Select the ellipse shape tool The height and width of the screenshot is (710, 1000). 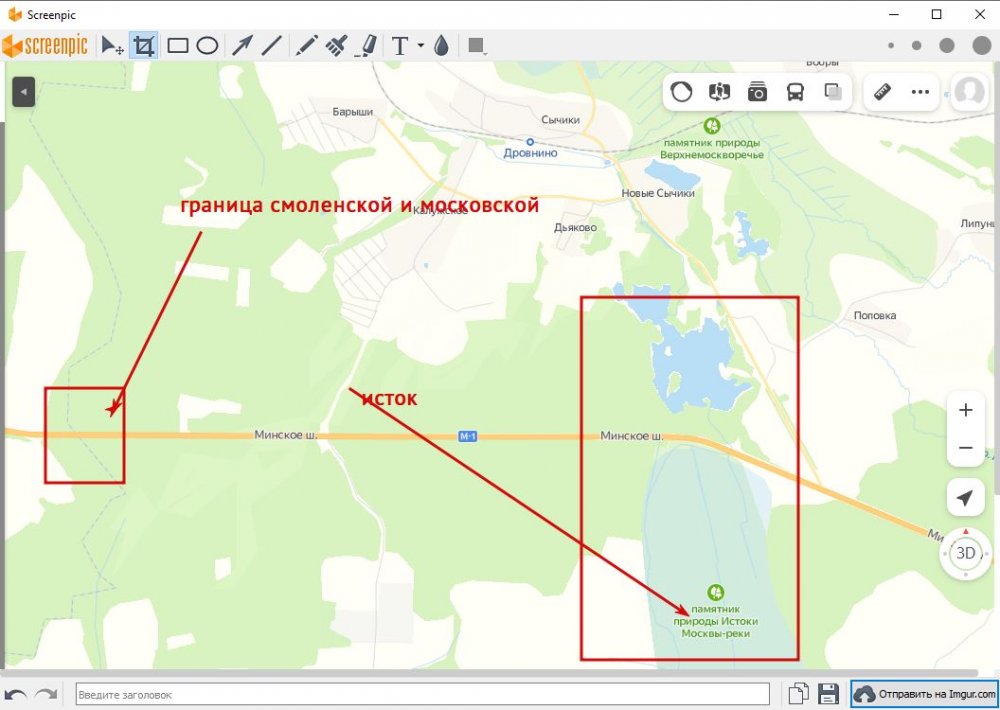tap(207, 46)
